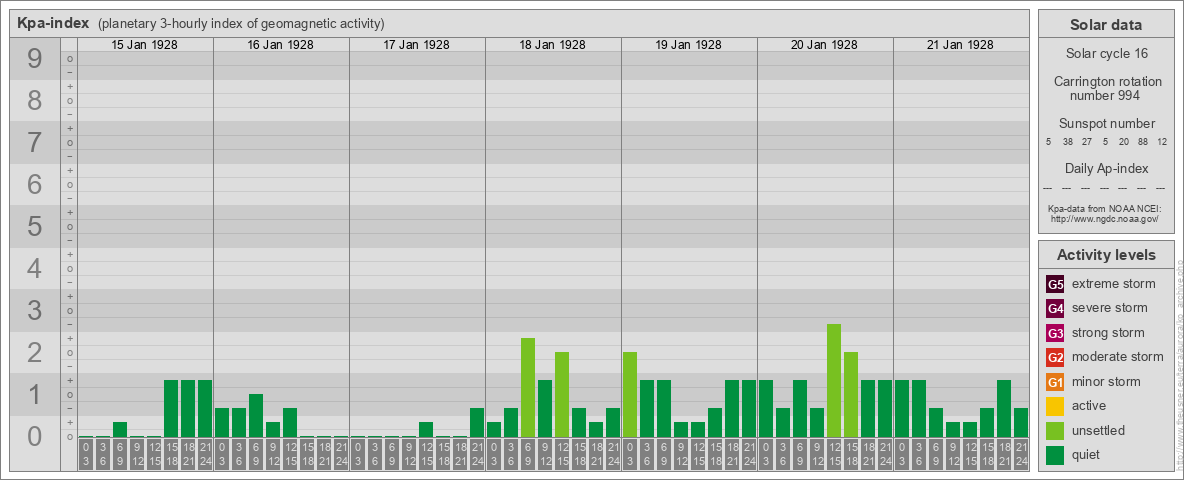Click the 06-09 quiet bar on 16 Jan
The width and height of the screenshot is (1184, 480).
[256, 416]
